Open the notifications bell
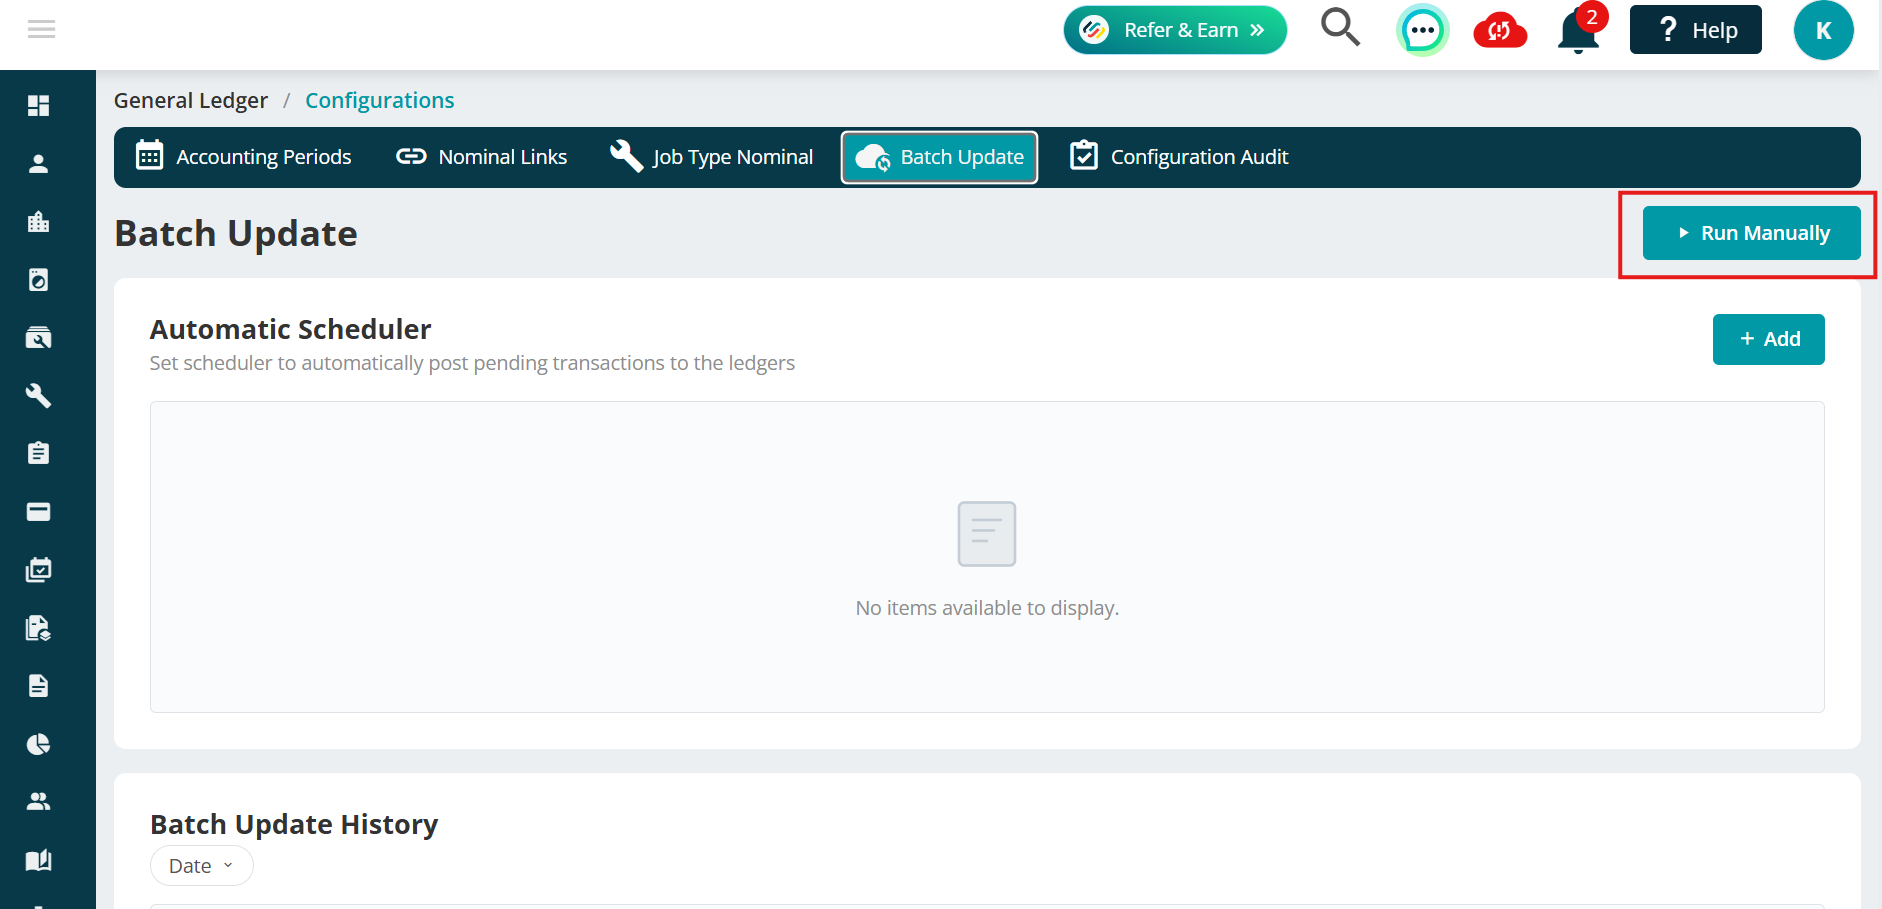Screen dimensions: 1882x909 tap(1579, 31)
